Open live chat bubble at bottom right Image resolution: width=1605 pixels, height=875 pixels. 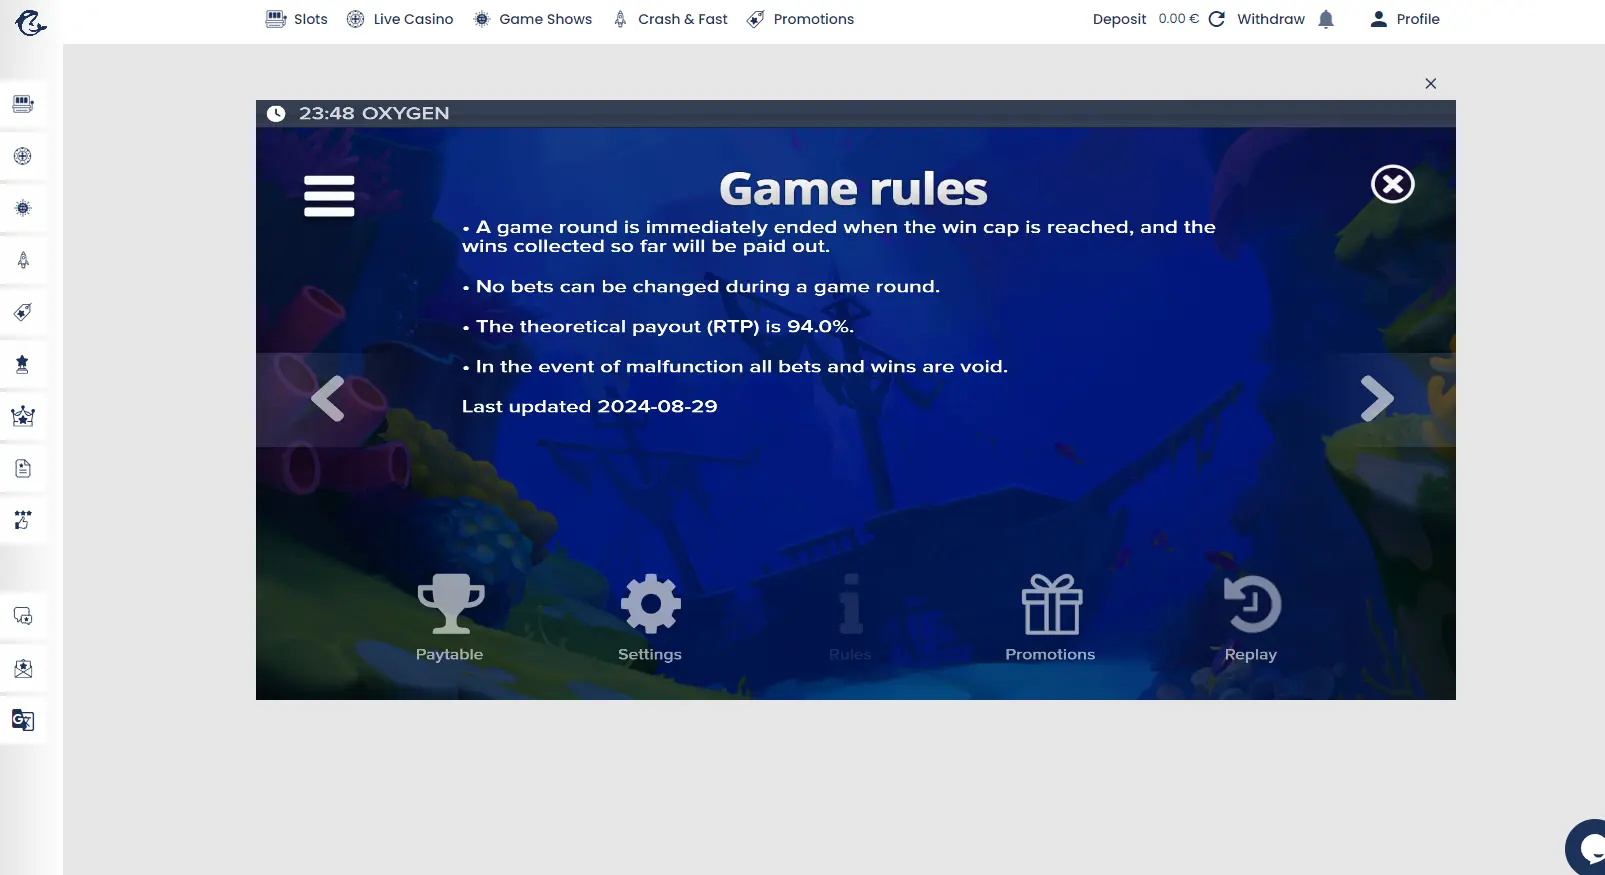pos(1586,848)
